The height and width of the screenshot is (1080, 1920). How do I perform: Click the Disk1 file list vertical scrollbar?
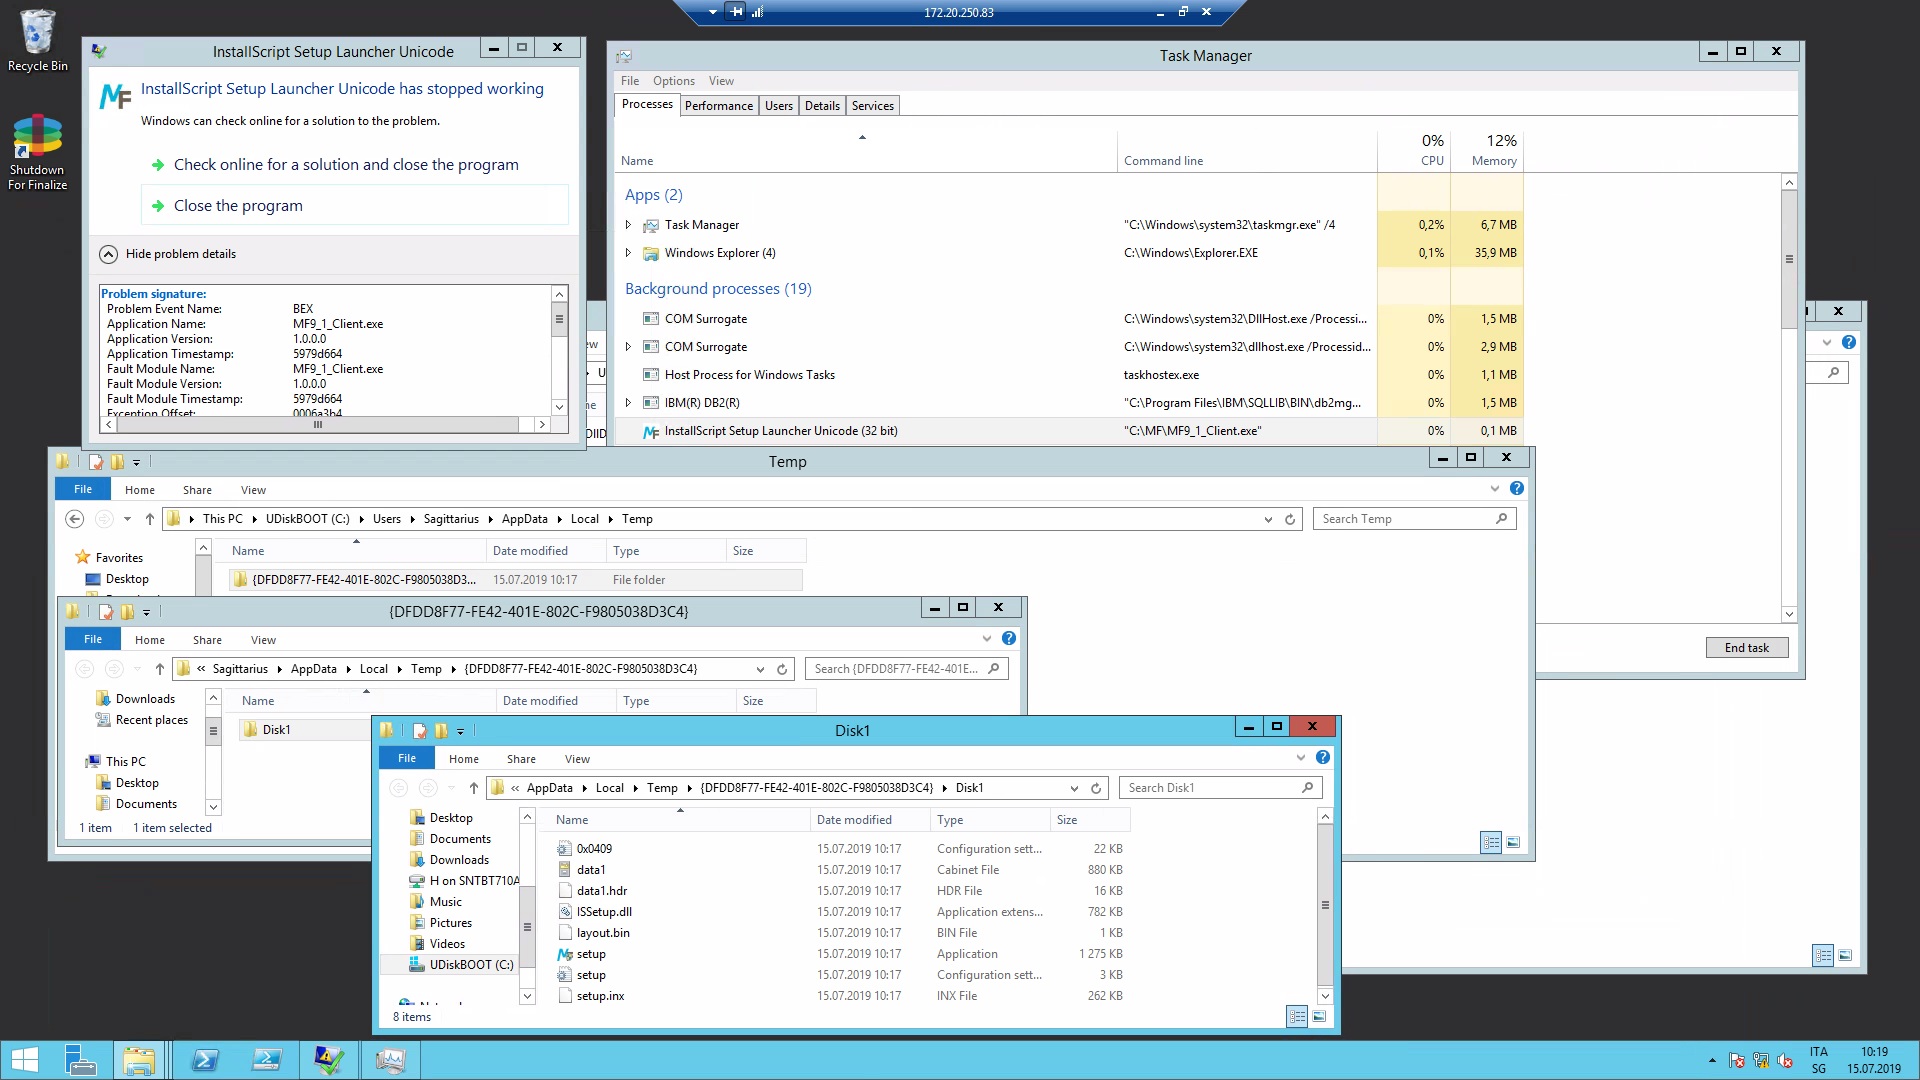[x=1325, y=907]
